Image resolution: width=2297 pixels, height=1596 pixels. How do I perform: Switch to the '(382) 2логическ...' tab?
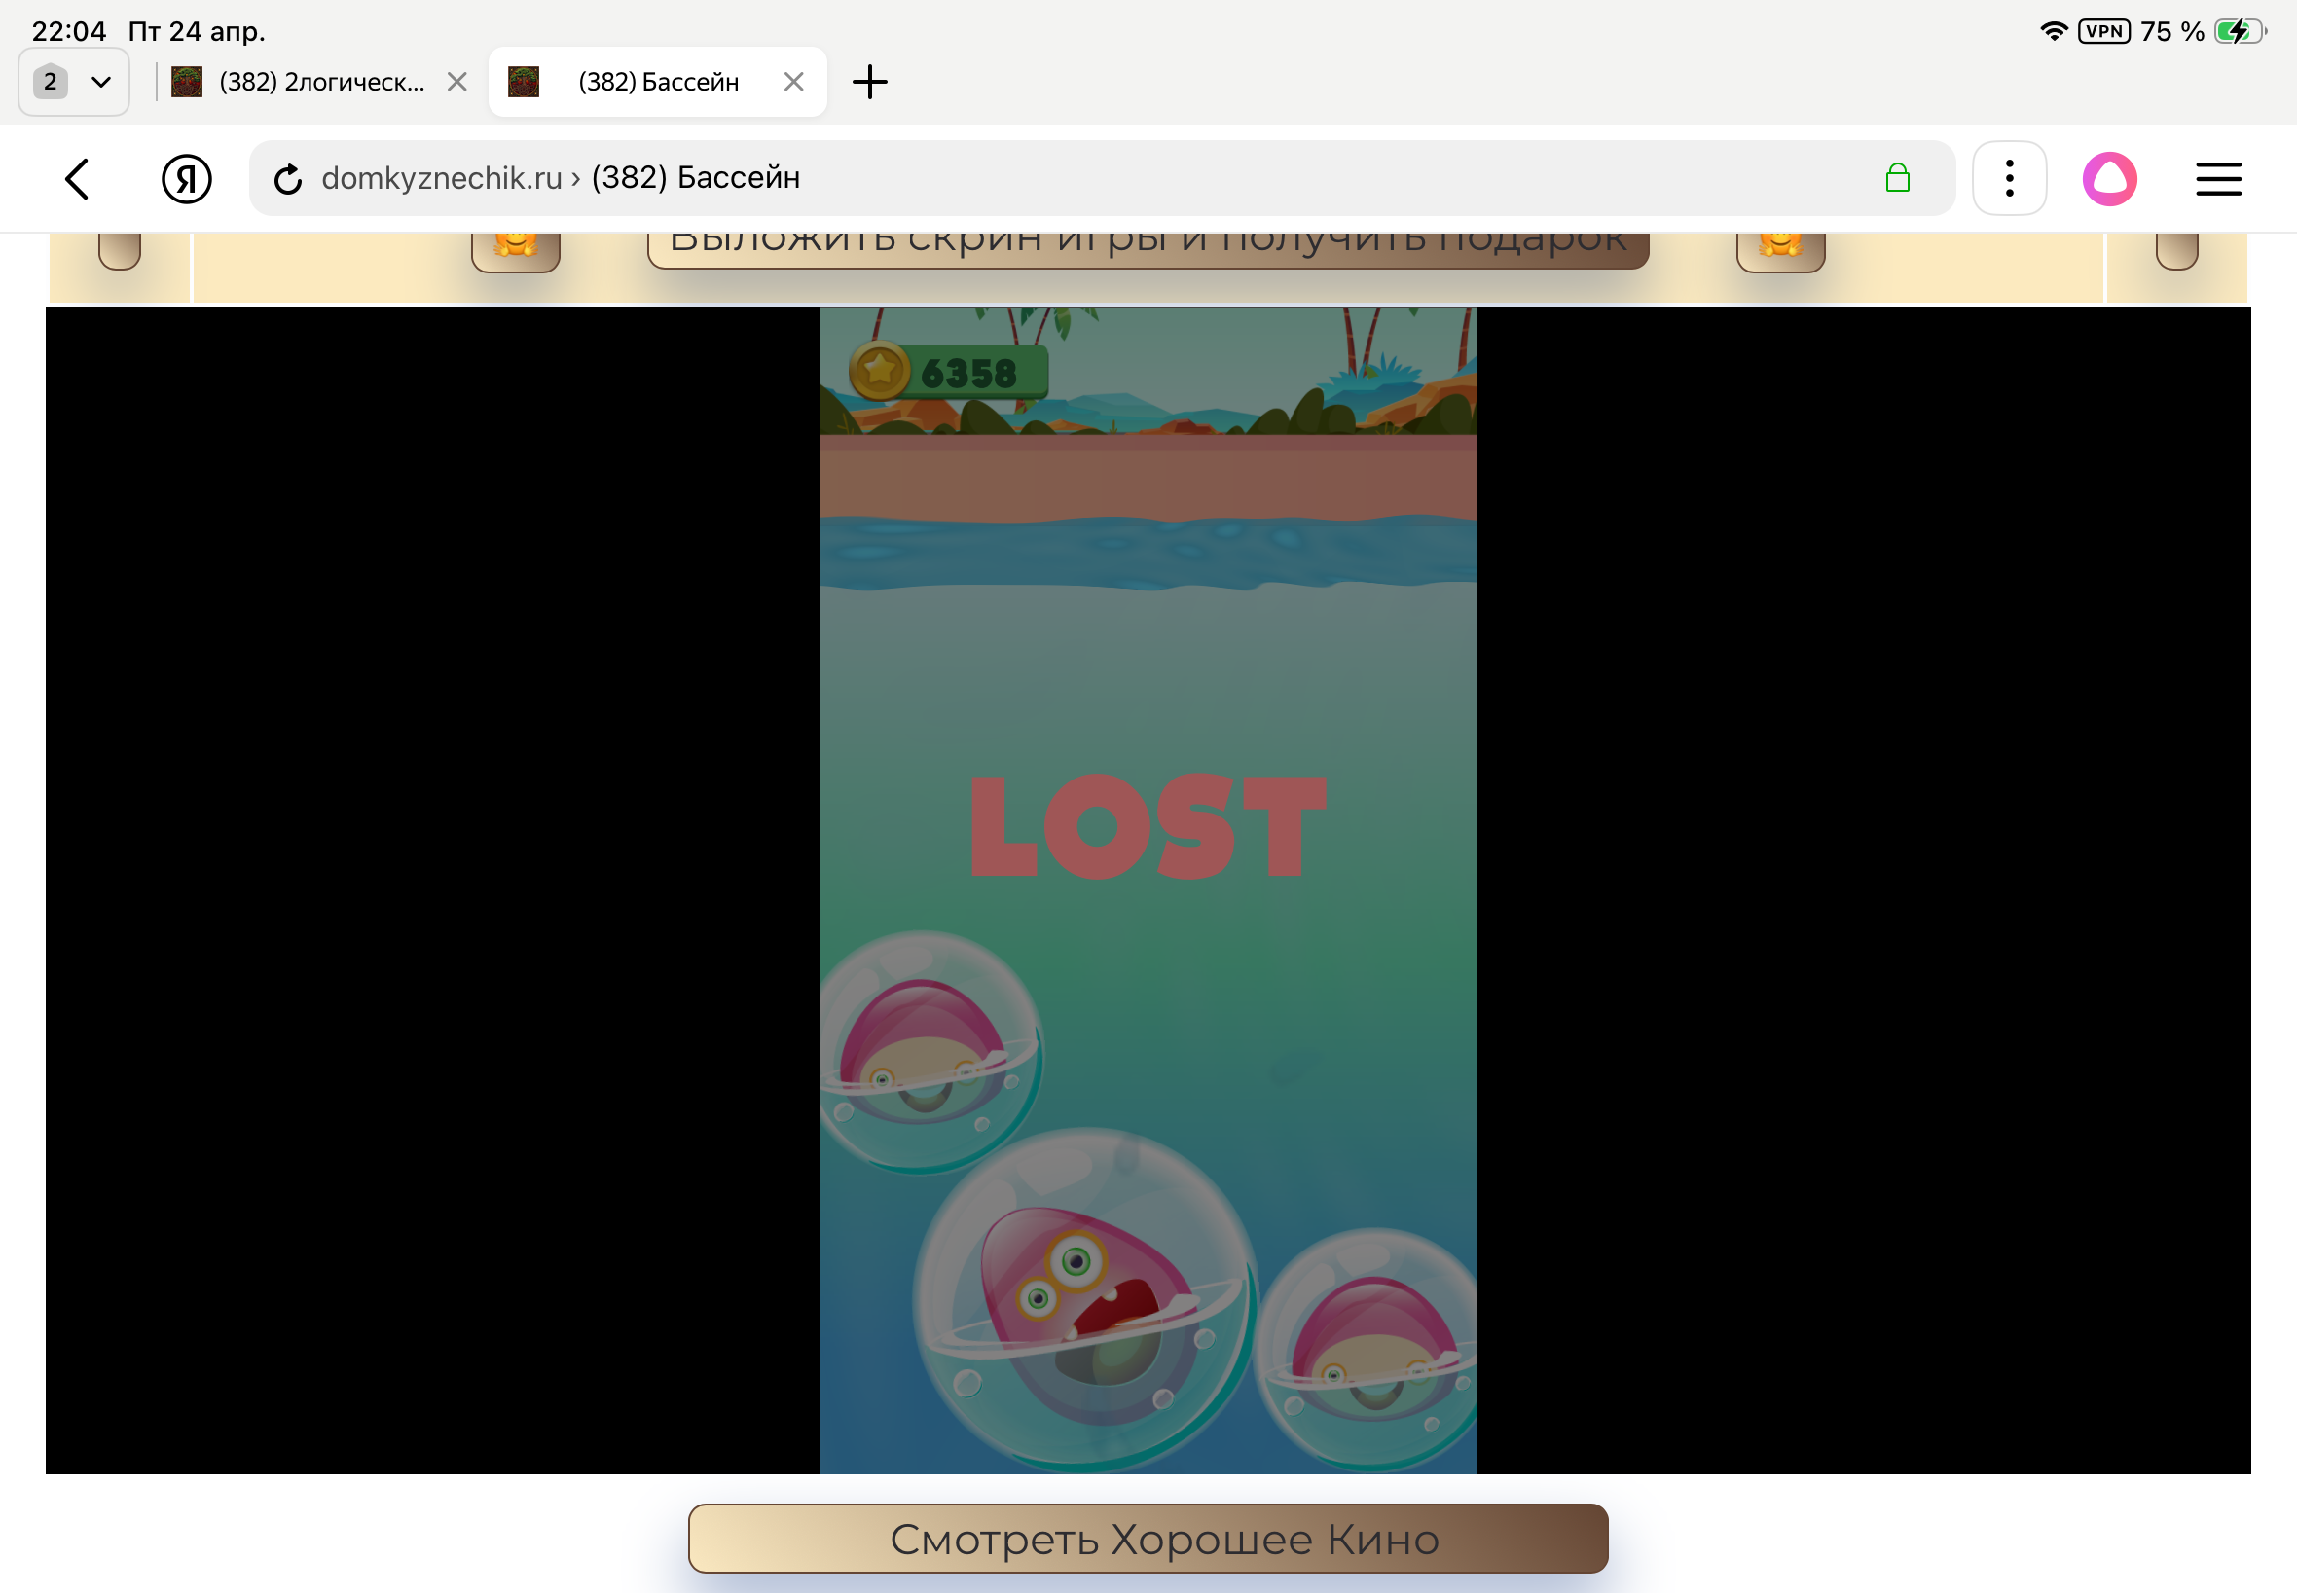point(320,82)
